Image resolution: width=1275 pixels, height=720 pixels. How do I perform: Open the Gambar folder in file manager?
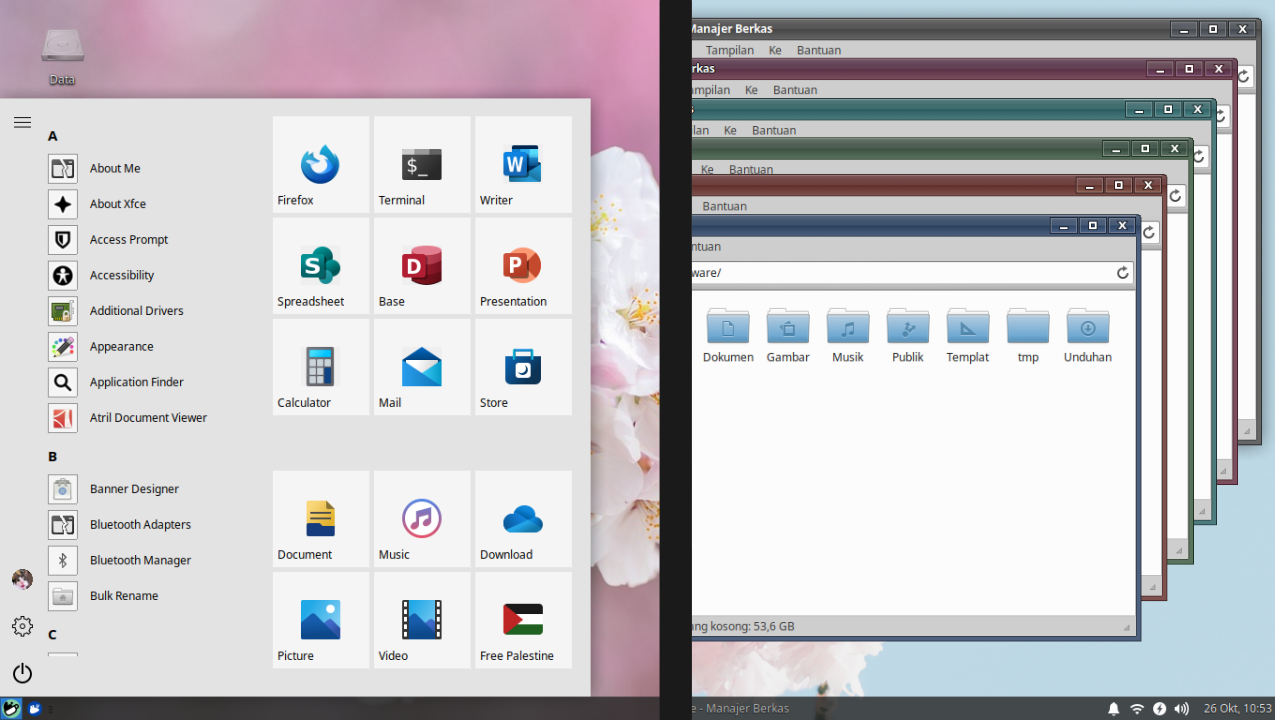(788, 336)
